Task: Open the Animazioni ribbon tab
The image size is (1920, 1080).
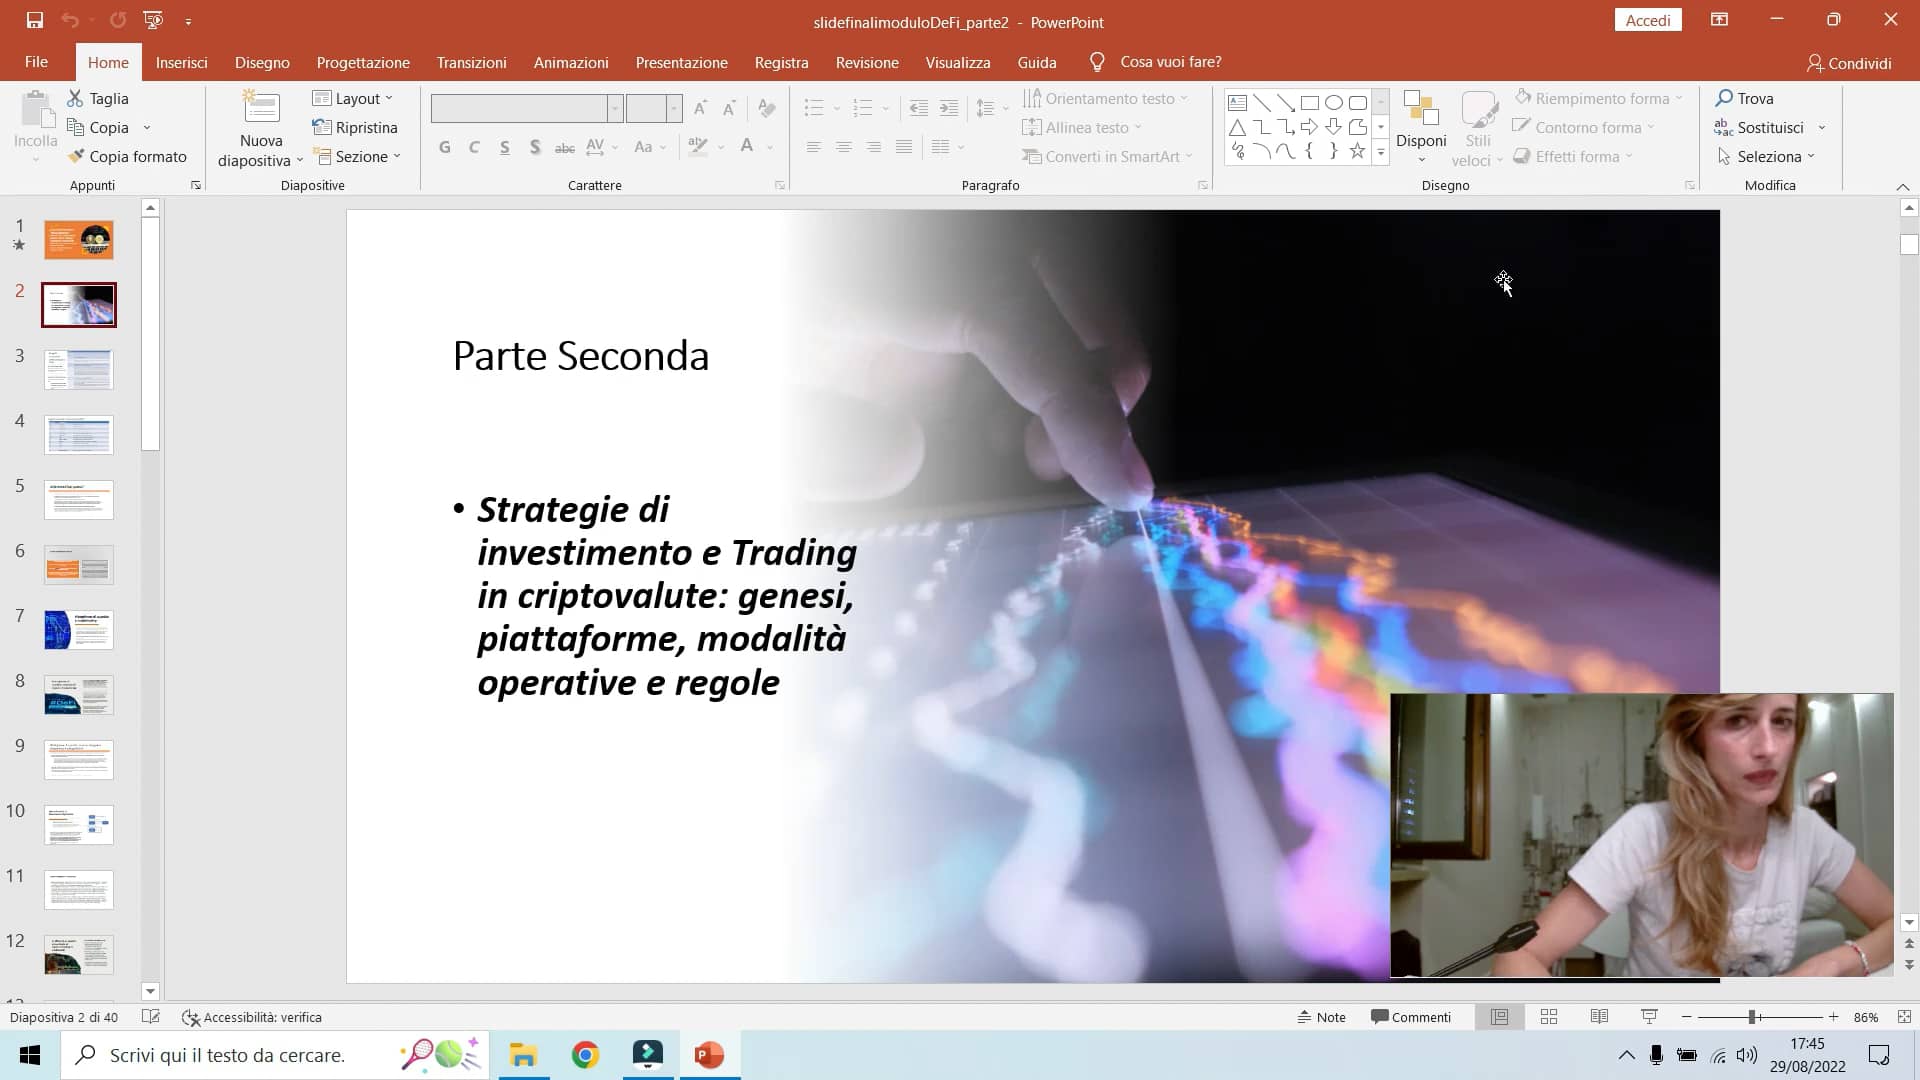Action: (570, 62)
